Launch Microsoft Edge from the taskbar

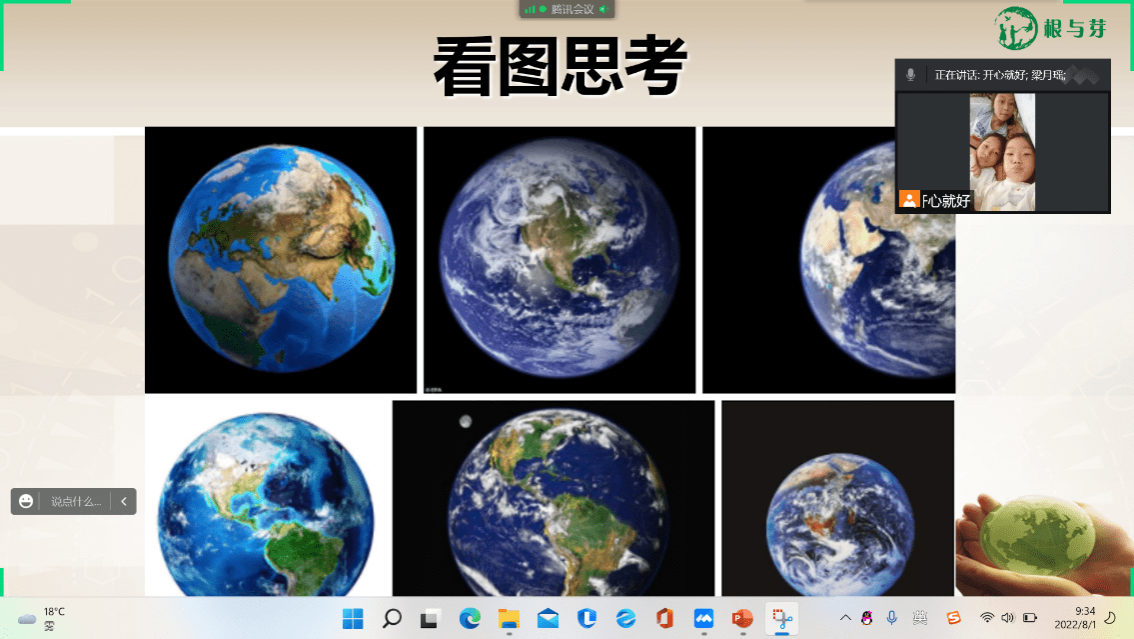[x=470, y=619]
